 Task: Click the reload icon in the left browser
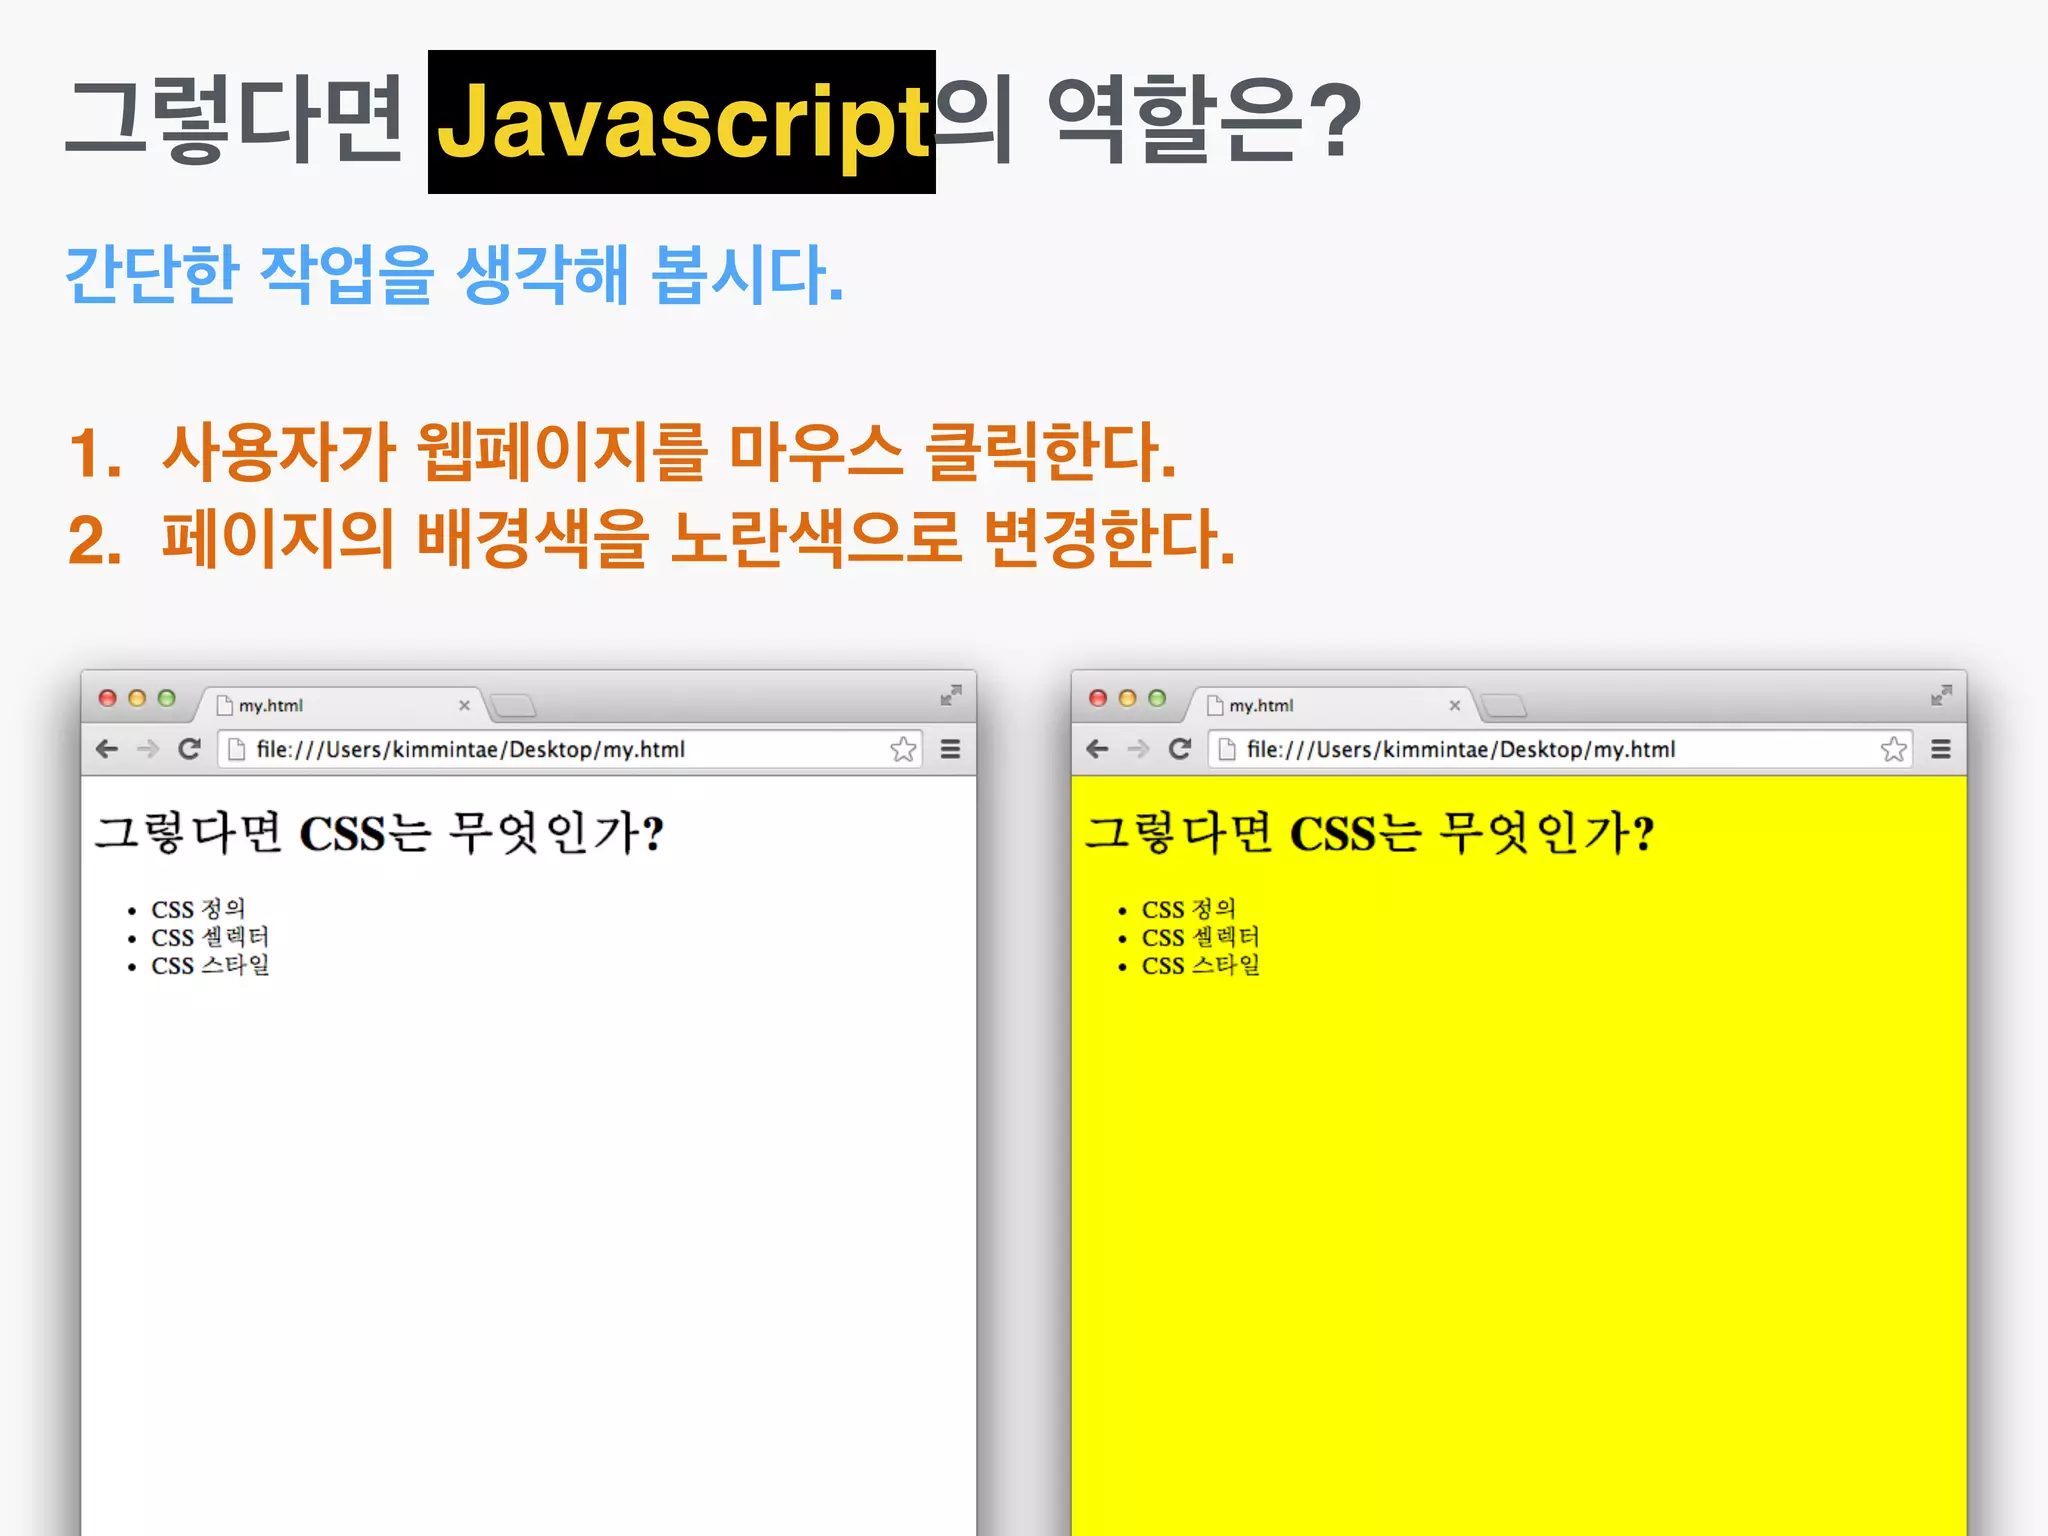[x=189, y=749]
